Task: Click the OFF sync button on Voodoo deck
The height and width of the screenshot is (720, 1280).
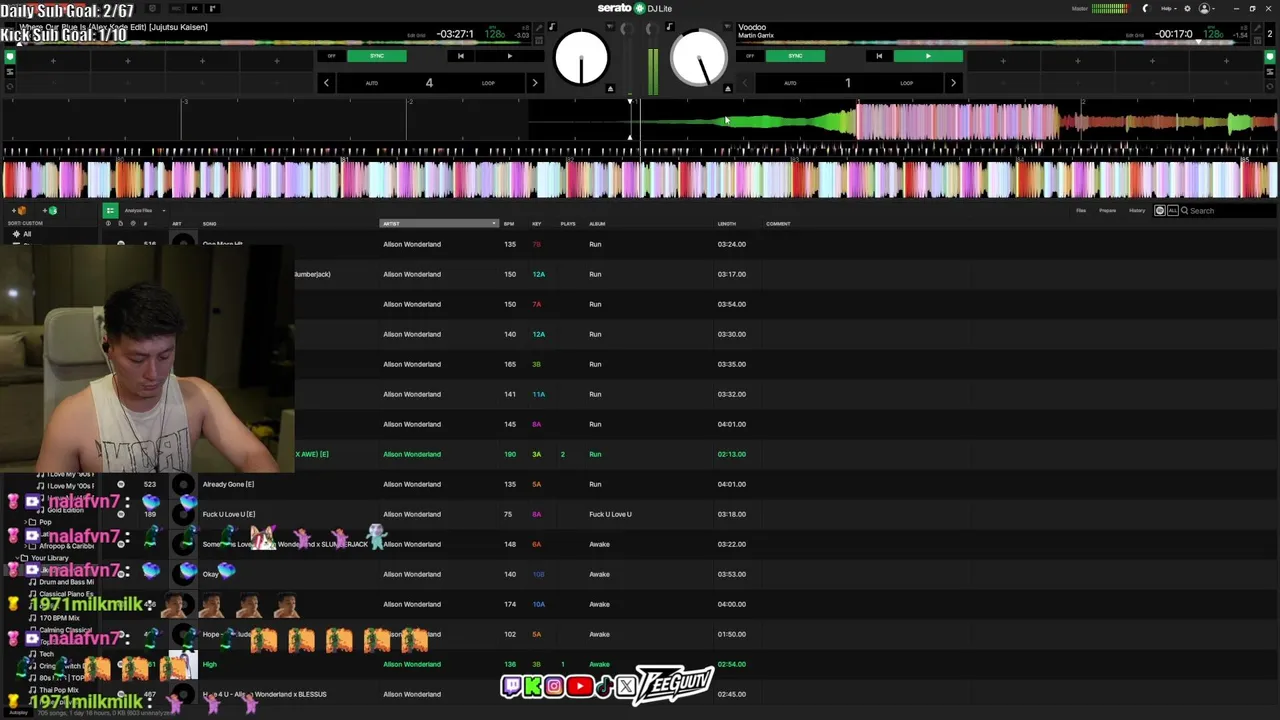Action: point(750,56)
